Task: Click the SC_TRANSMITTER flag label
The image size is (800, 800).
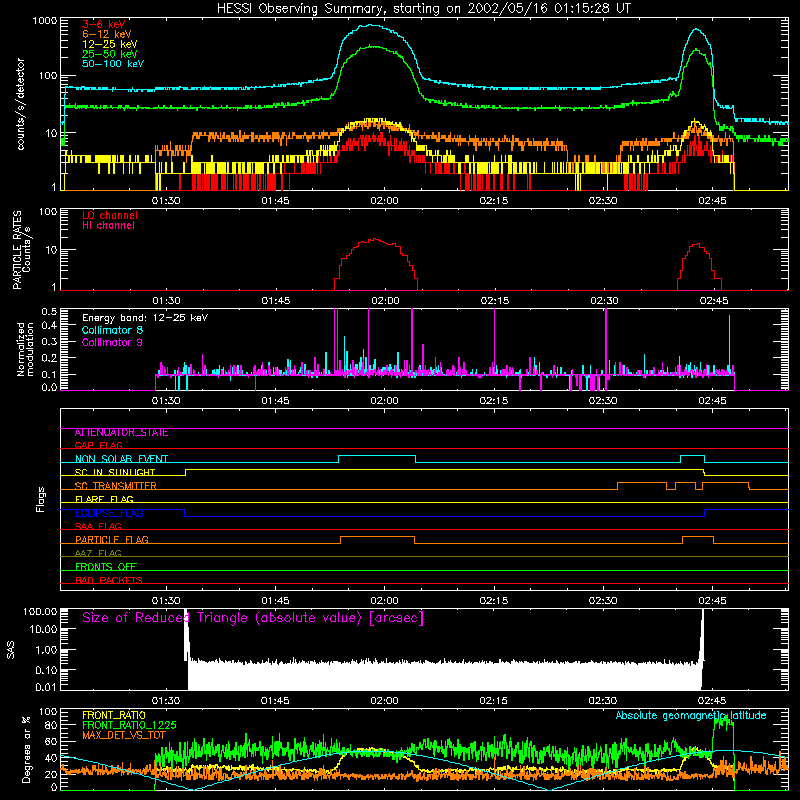Action: coord(116,486)
